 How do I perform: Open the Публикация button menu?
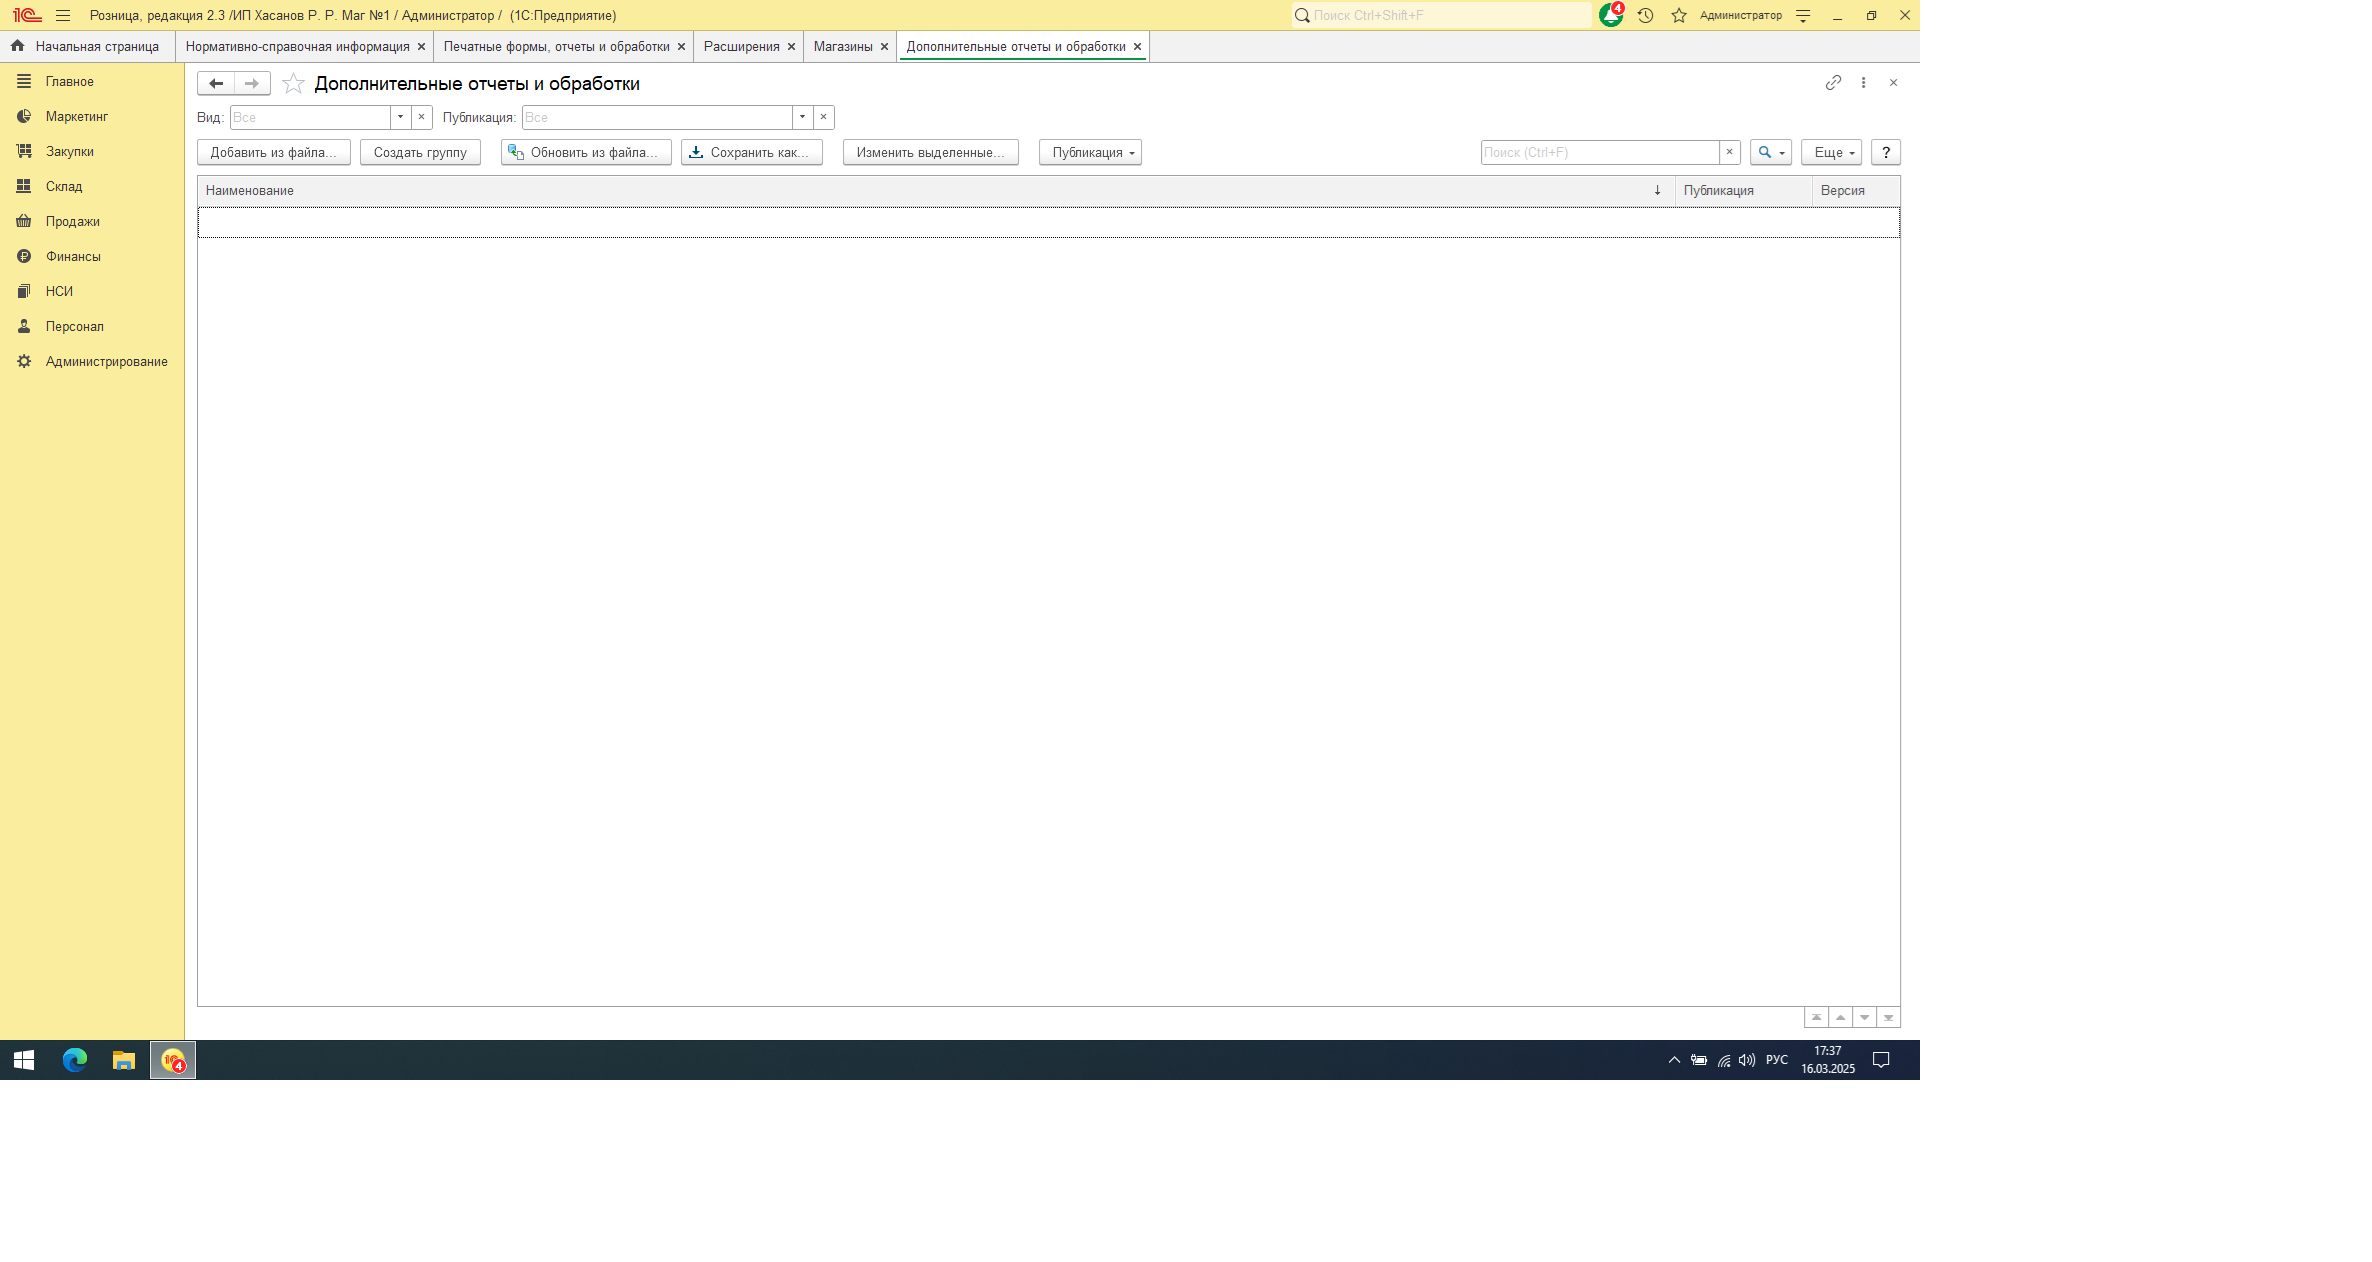(1090, 152)
